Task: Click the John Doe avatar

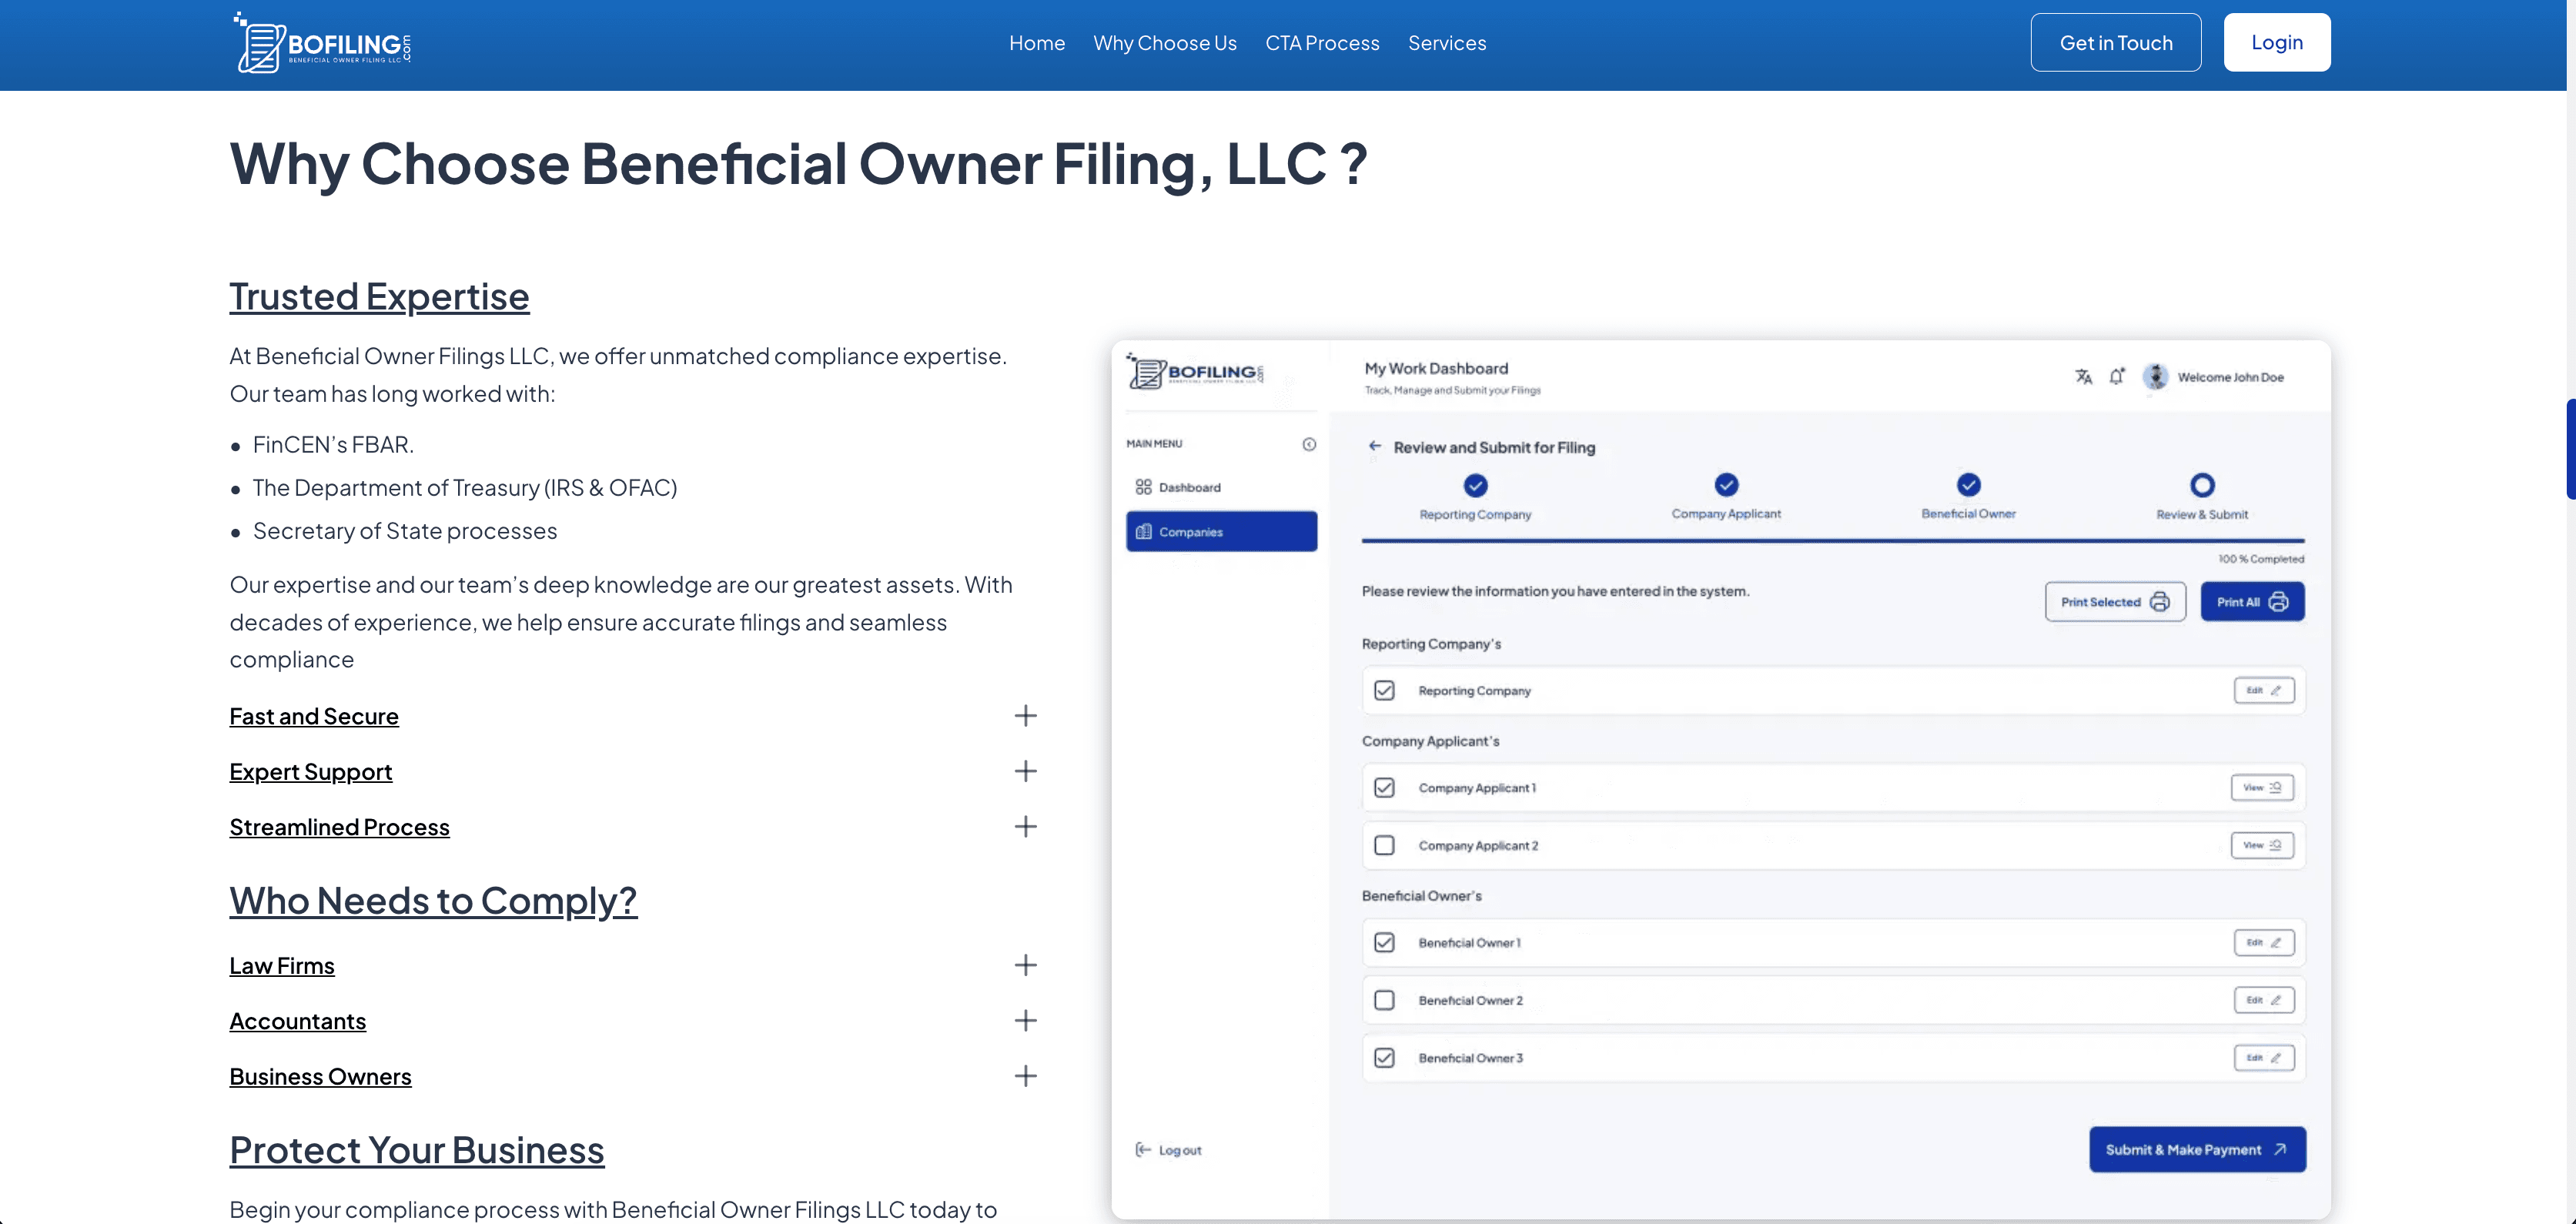Action: [x=2155, y=377]
